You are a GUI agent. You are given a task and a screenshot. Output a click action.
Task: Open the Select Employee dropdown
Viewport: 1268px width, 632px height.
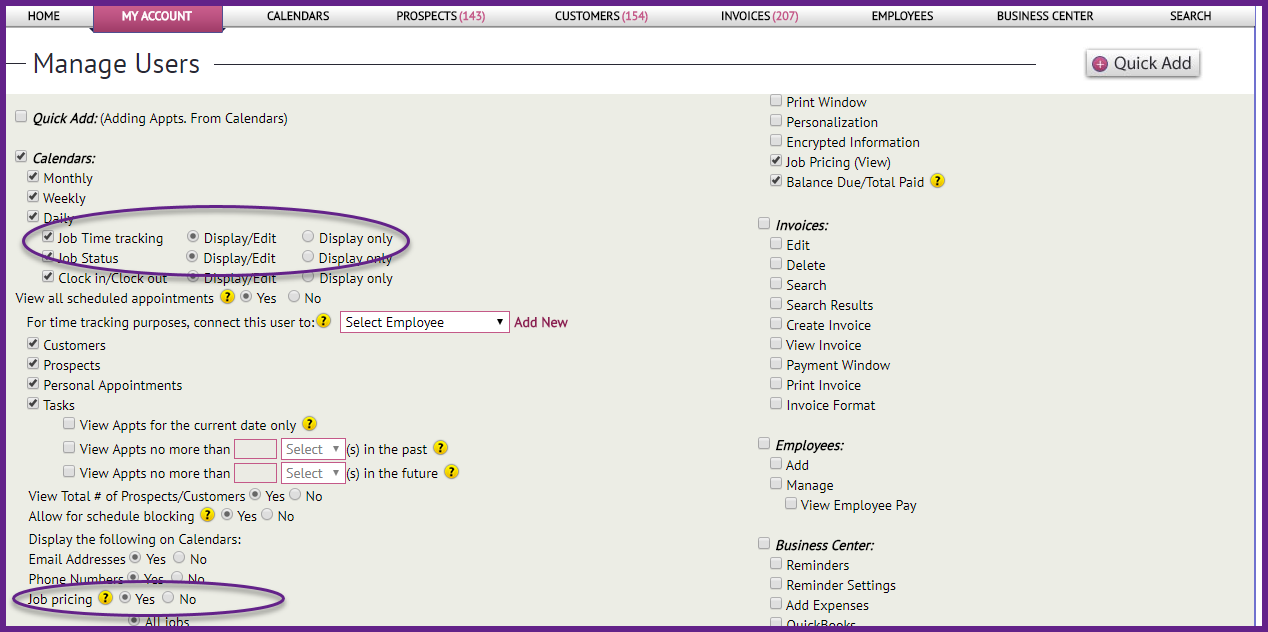point(425,322)
